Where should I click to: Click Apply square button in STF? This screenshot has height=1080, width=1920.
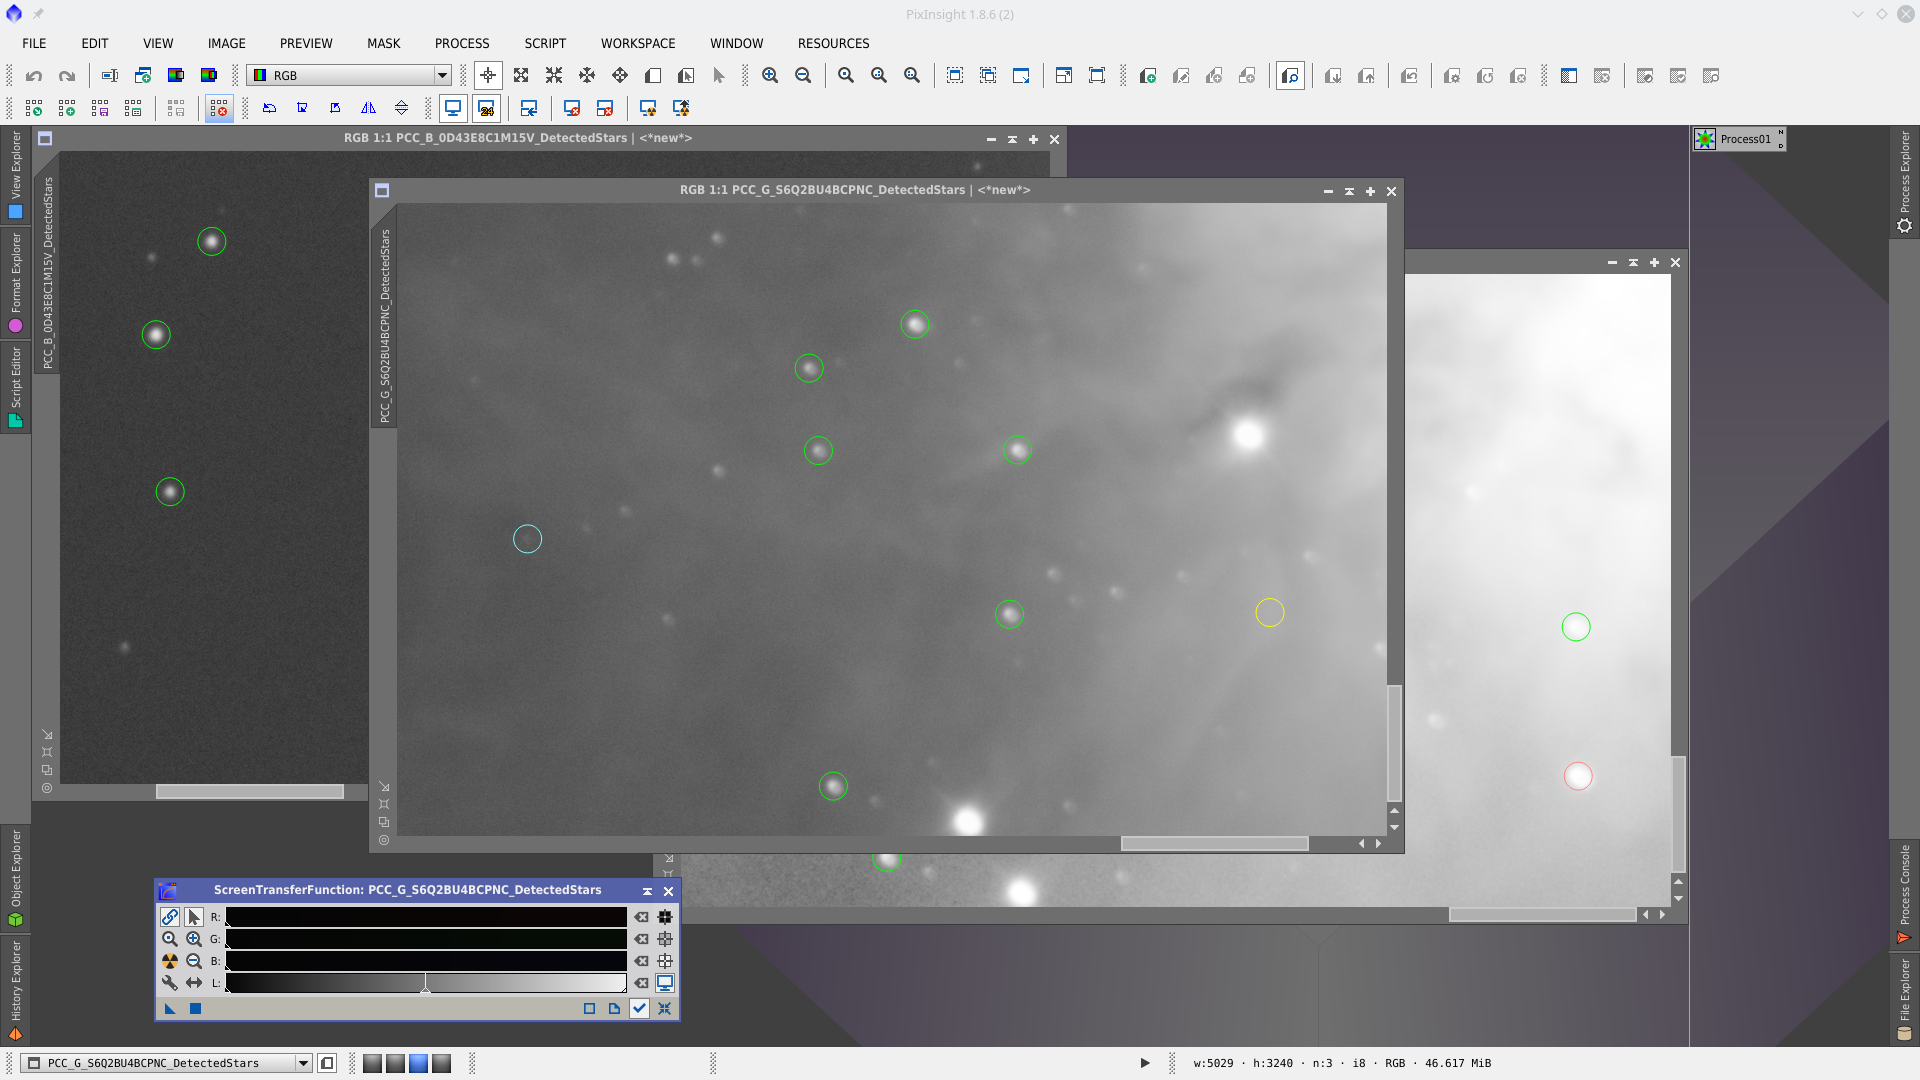coord(195,1008)
